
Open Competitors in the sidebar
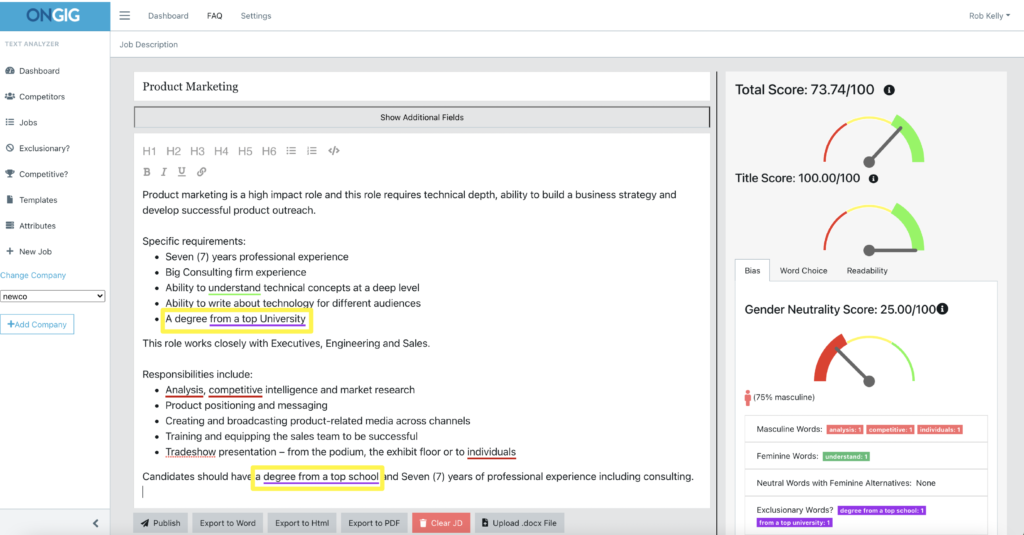coord(35,97)
